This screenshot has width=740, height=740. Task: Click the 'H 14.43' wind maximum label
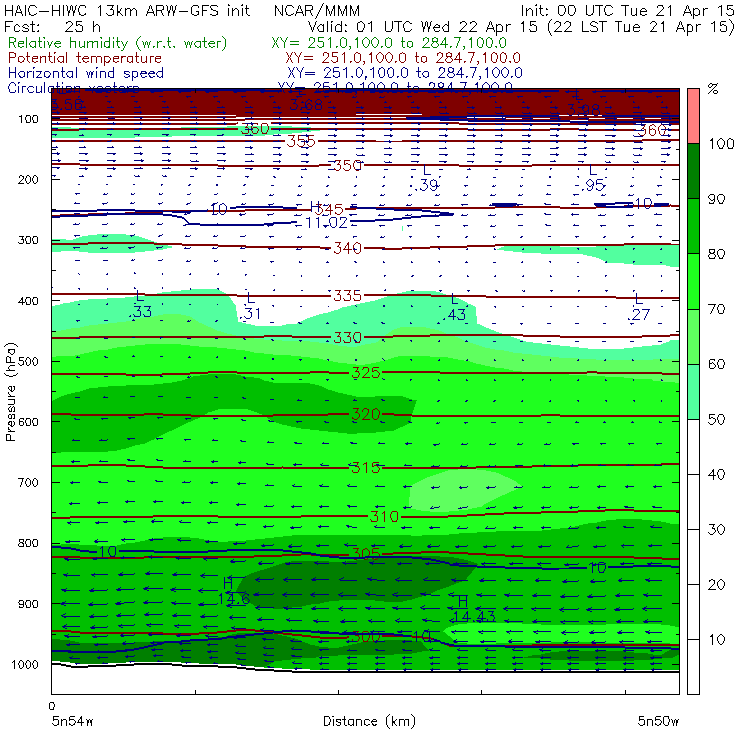[x=473, y=609]
